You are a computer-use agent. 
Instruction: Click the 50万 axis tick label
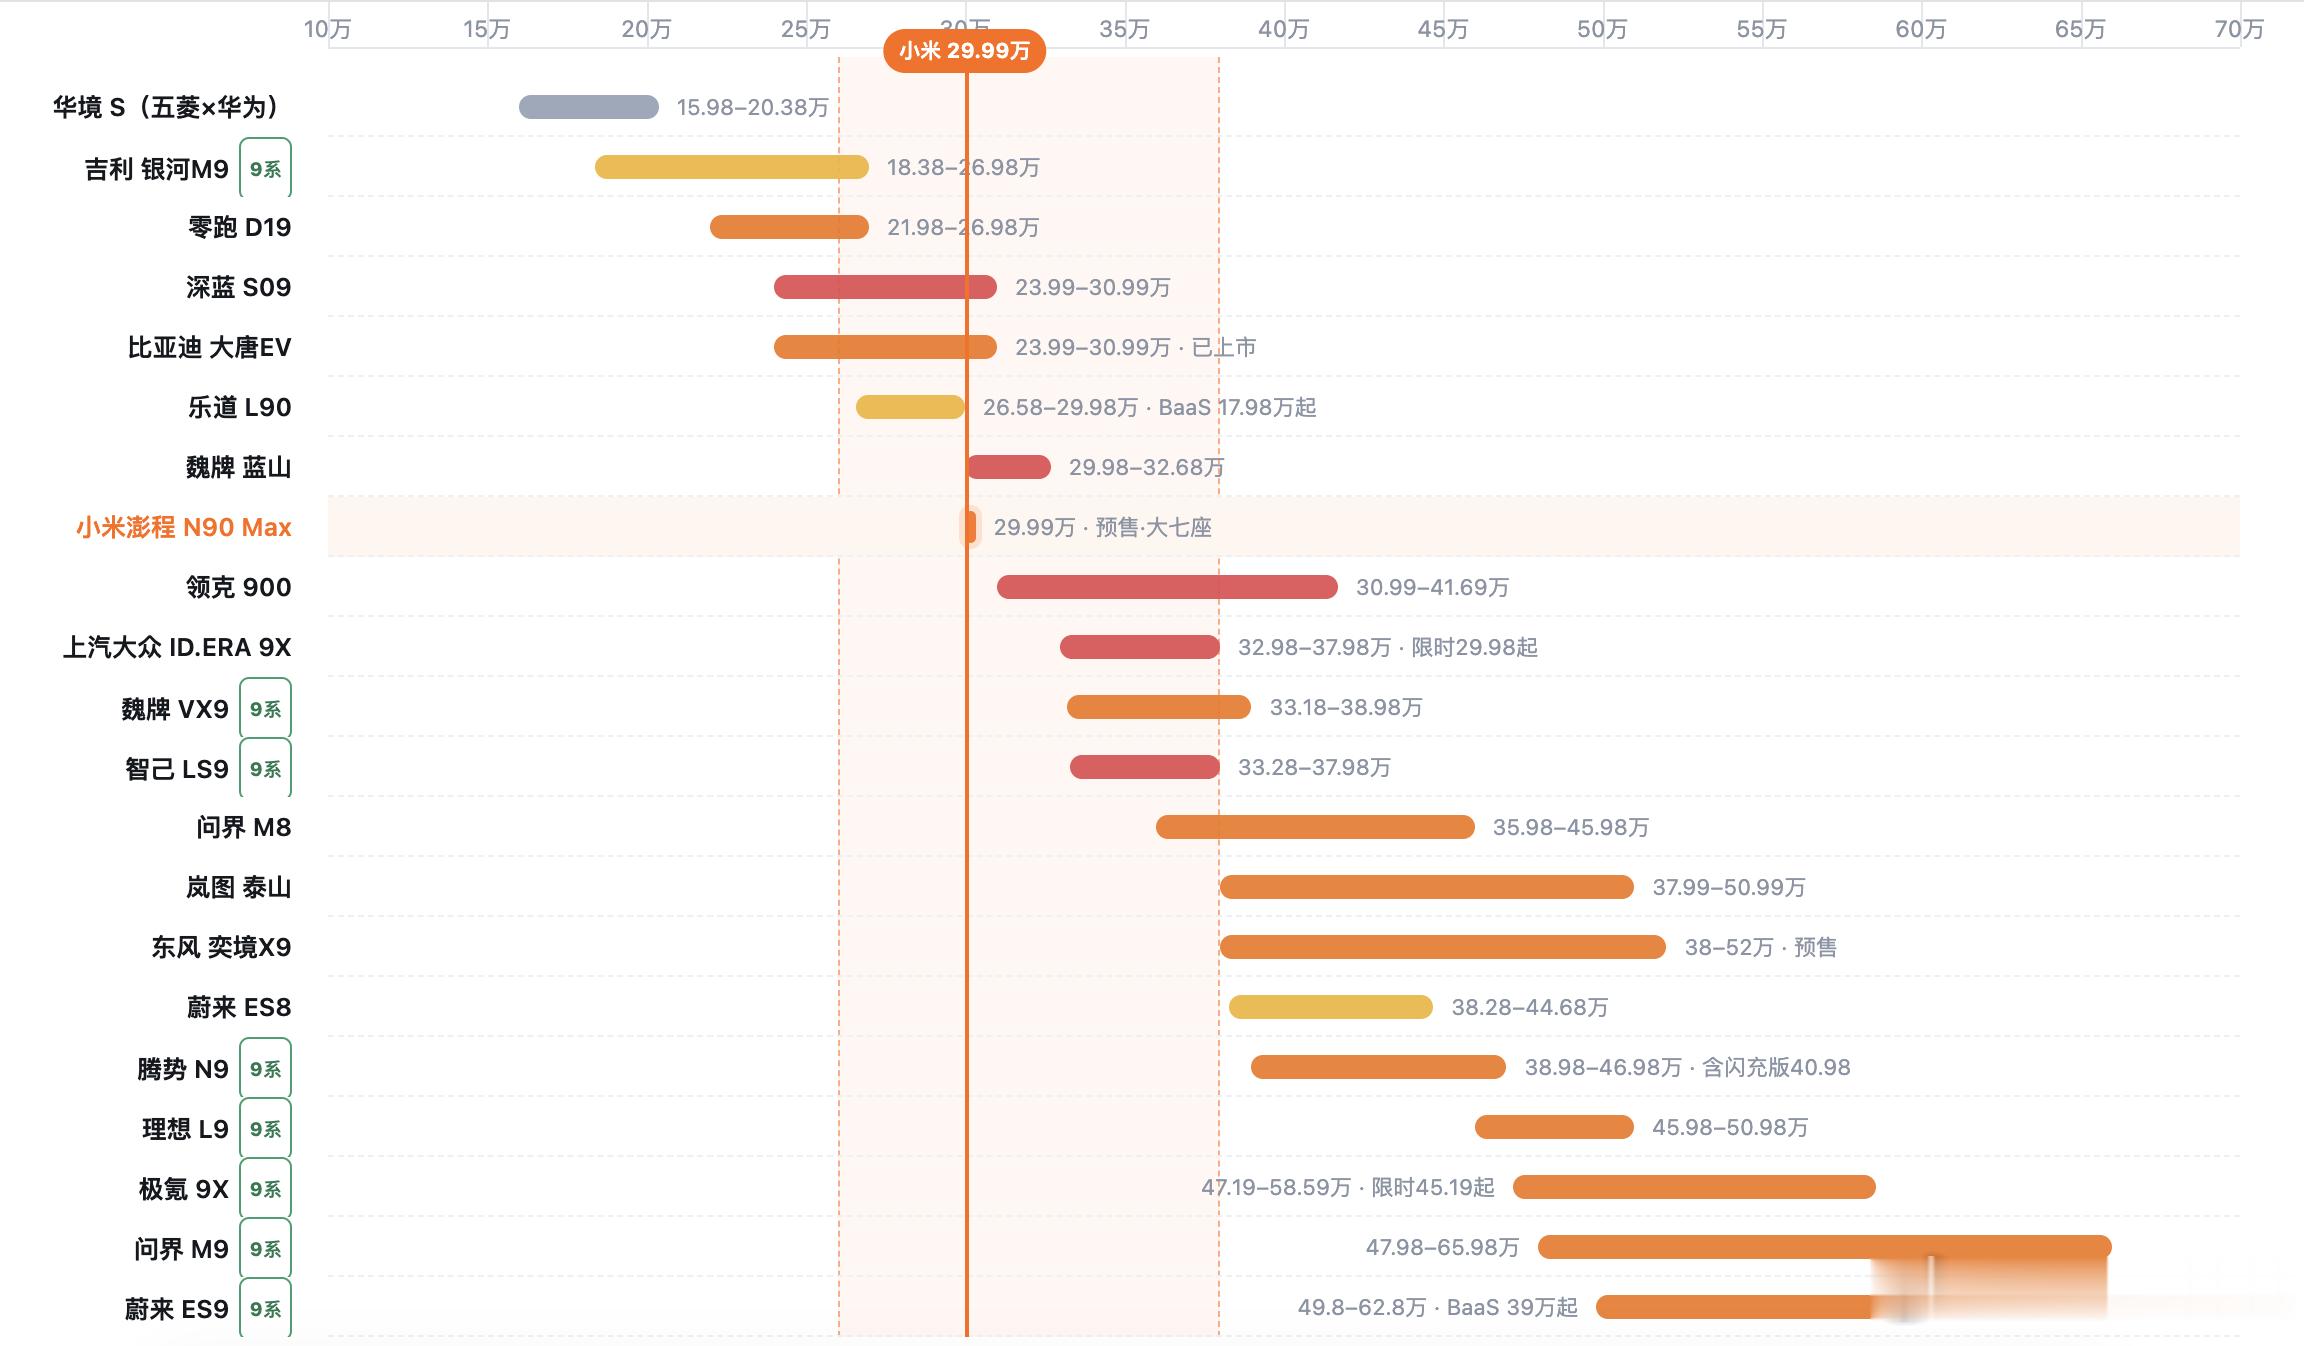click(1602, 29)
